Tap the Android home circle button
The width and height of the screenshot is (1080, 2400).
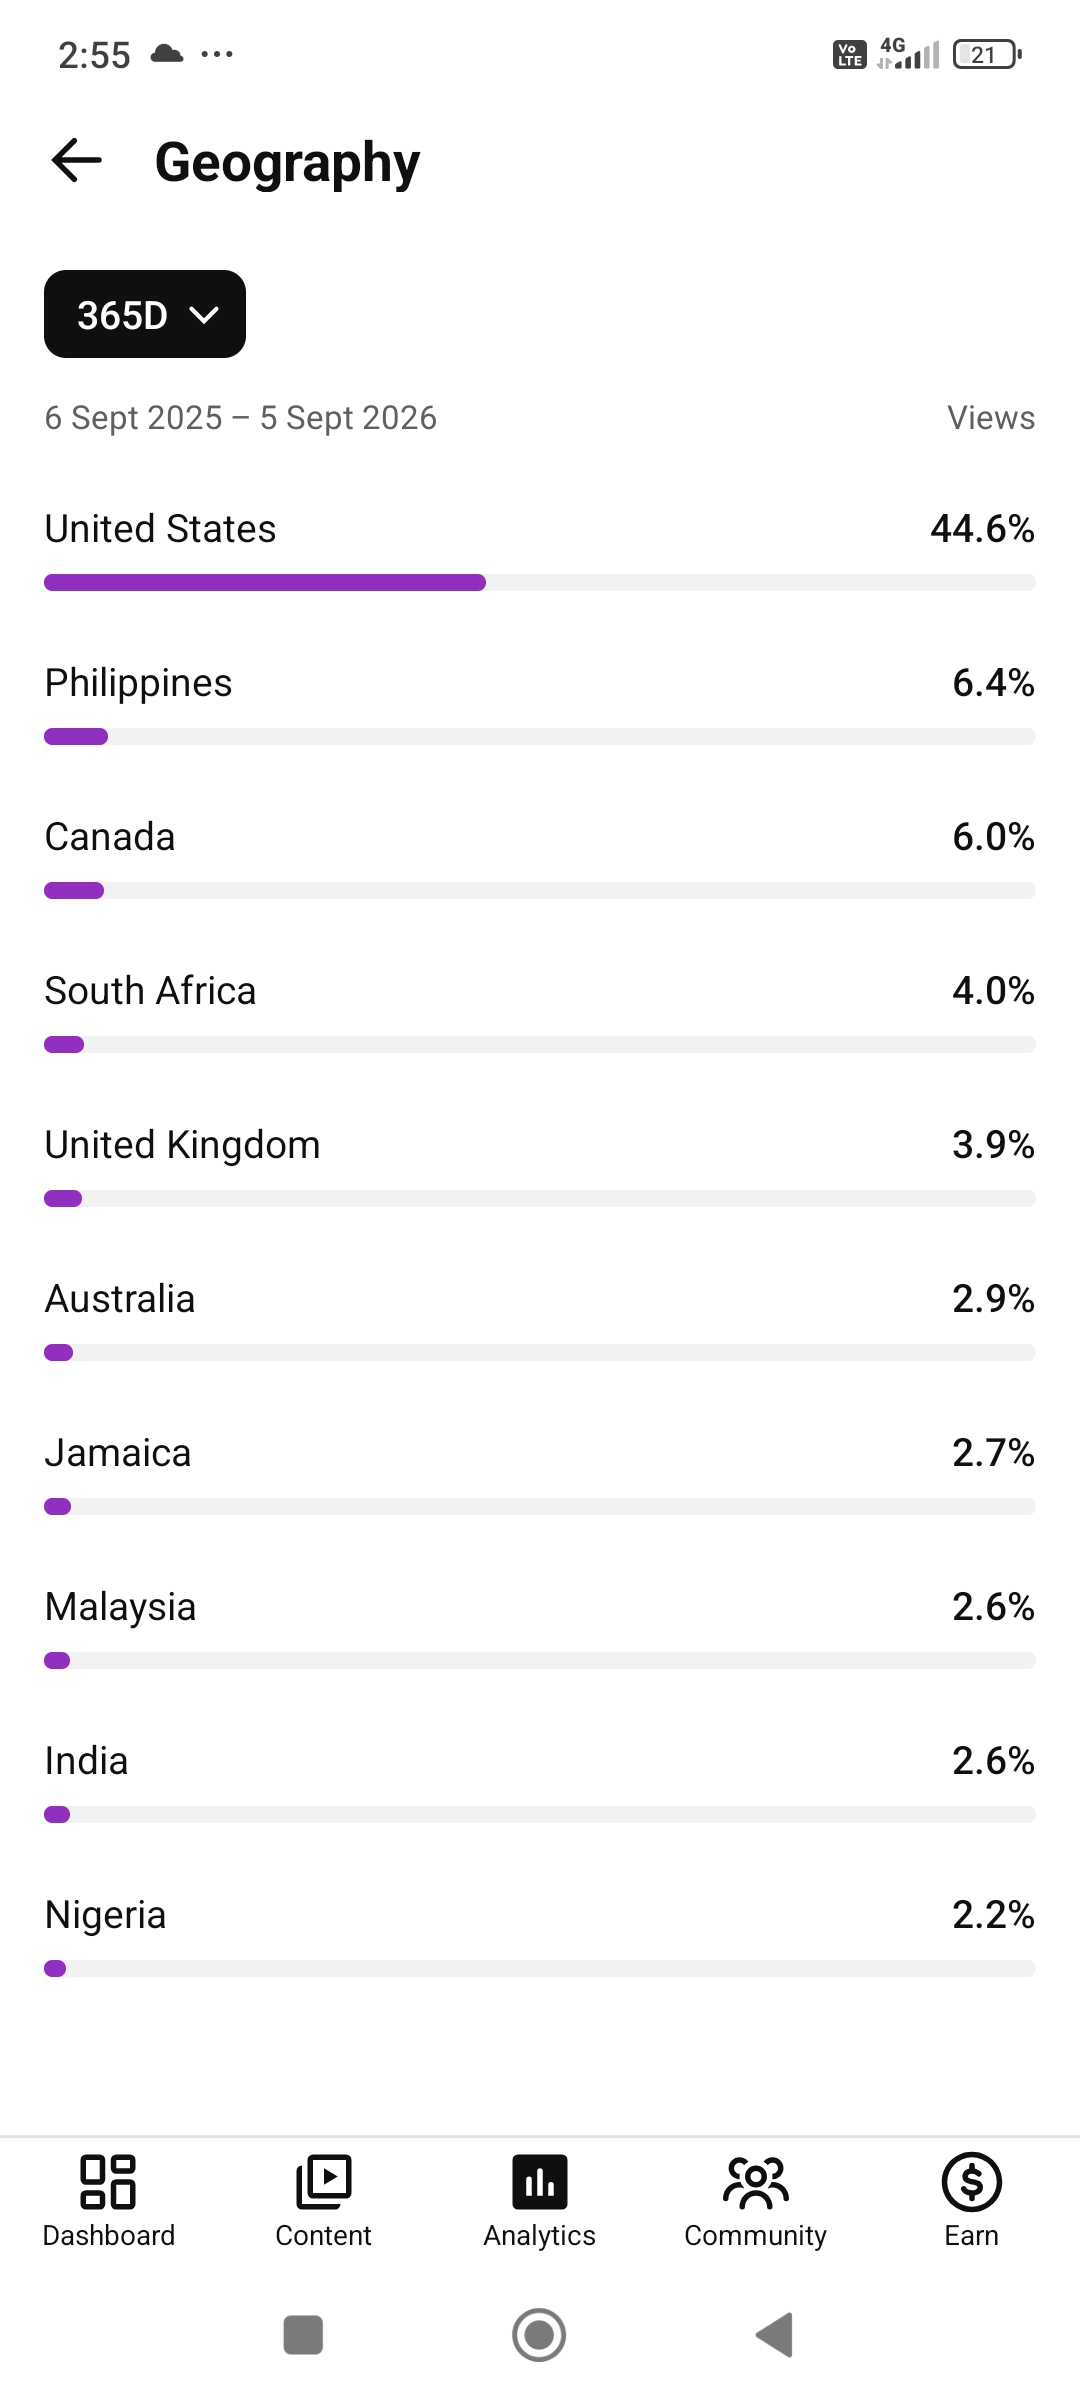tap(540, 2335)
